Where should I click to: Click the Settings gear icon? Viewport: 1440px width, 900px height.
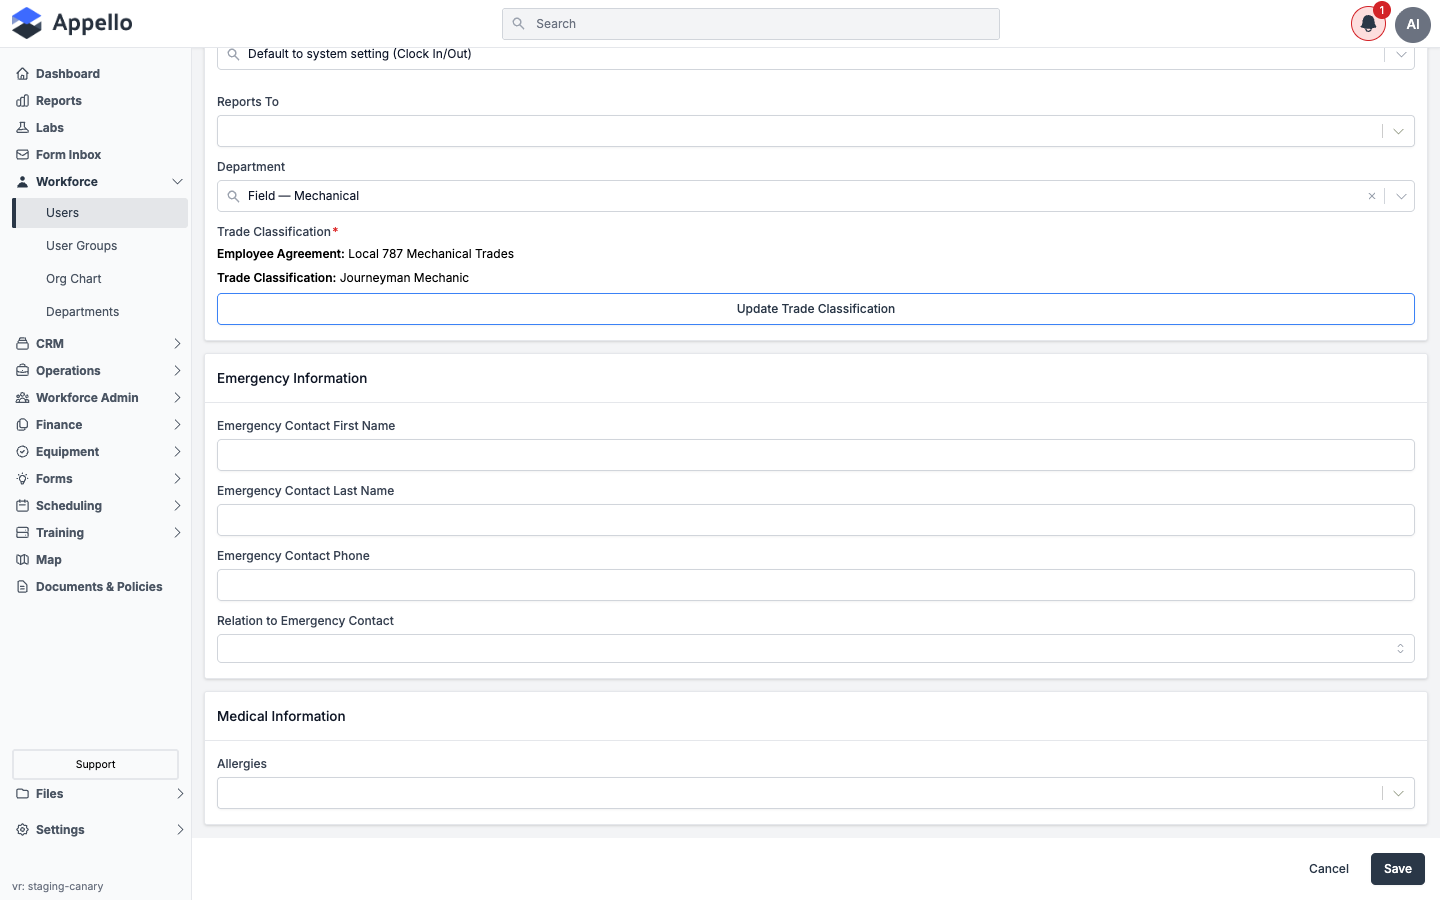point(22,830)
